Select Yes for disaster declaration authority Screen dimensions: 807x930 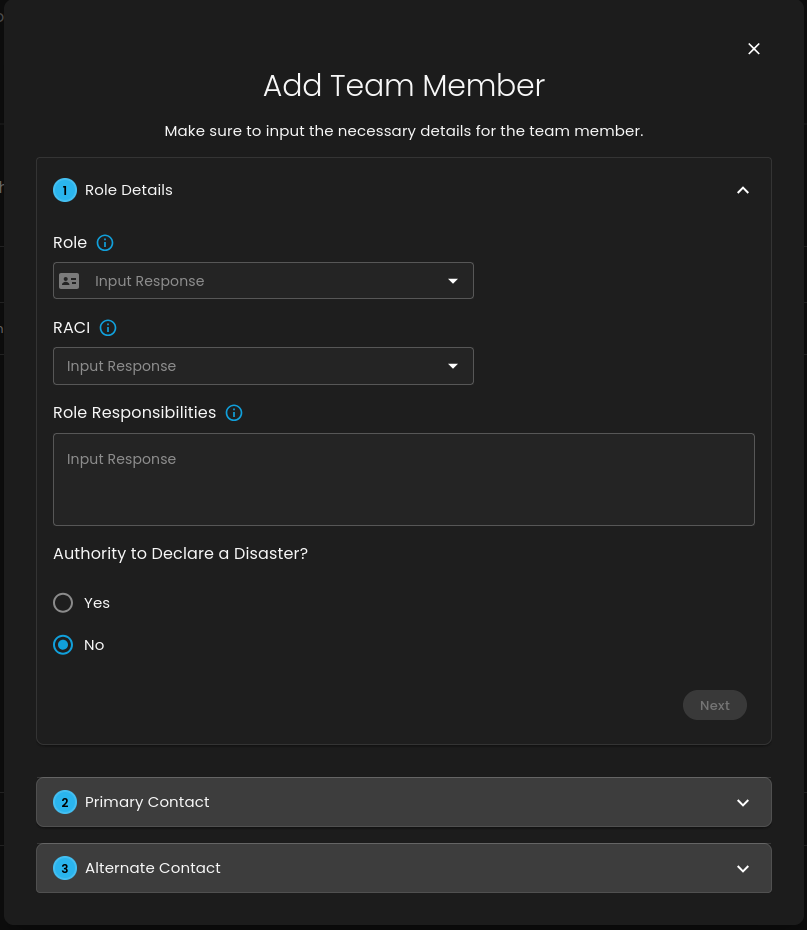63,603
